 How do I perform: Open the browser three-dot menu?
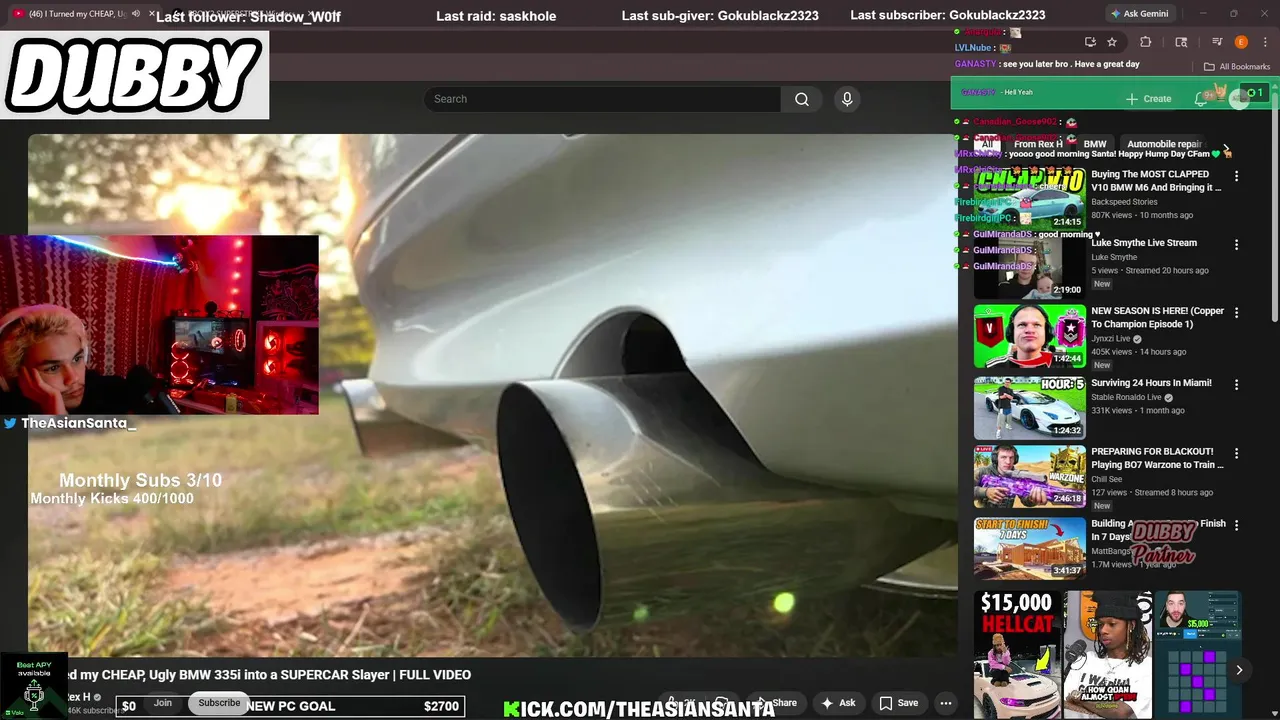pos(1264,42)
